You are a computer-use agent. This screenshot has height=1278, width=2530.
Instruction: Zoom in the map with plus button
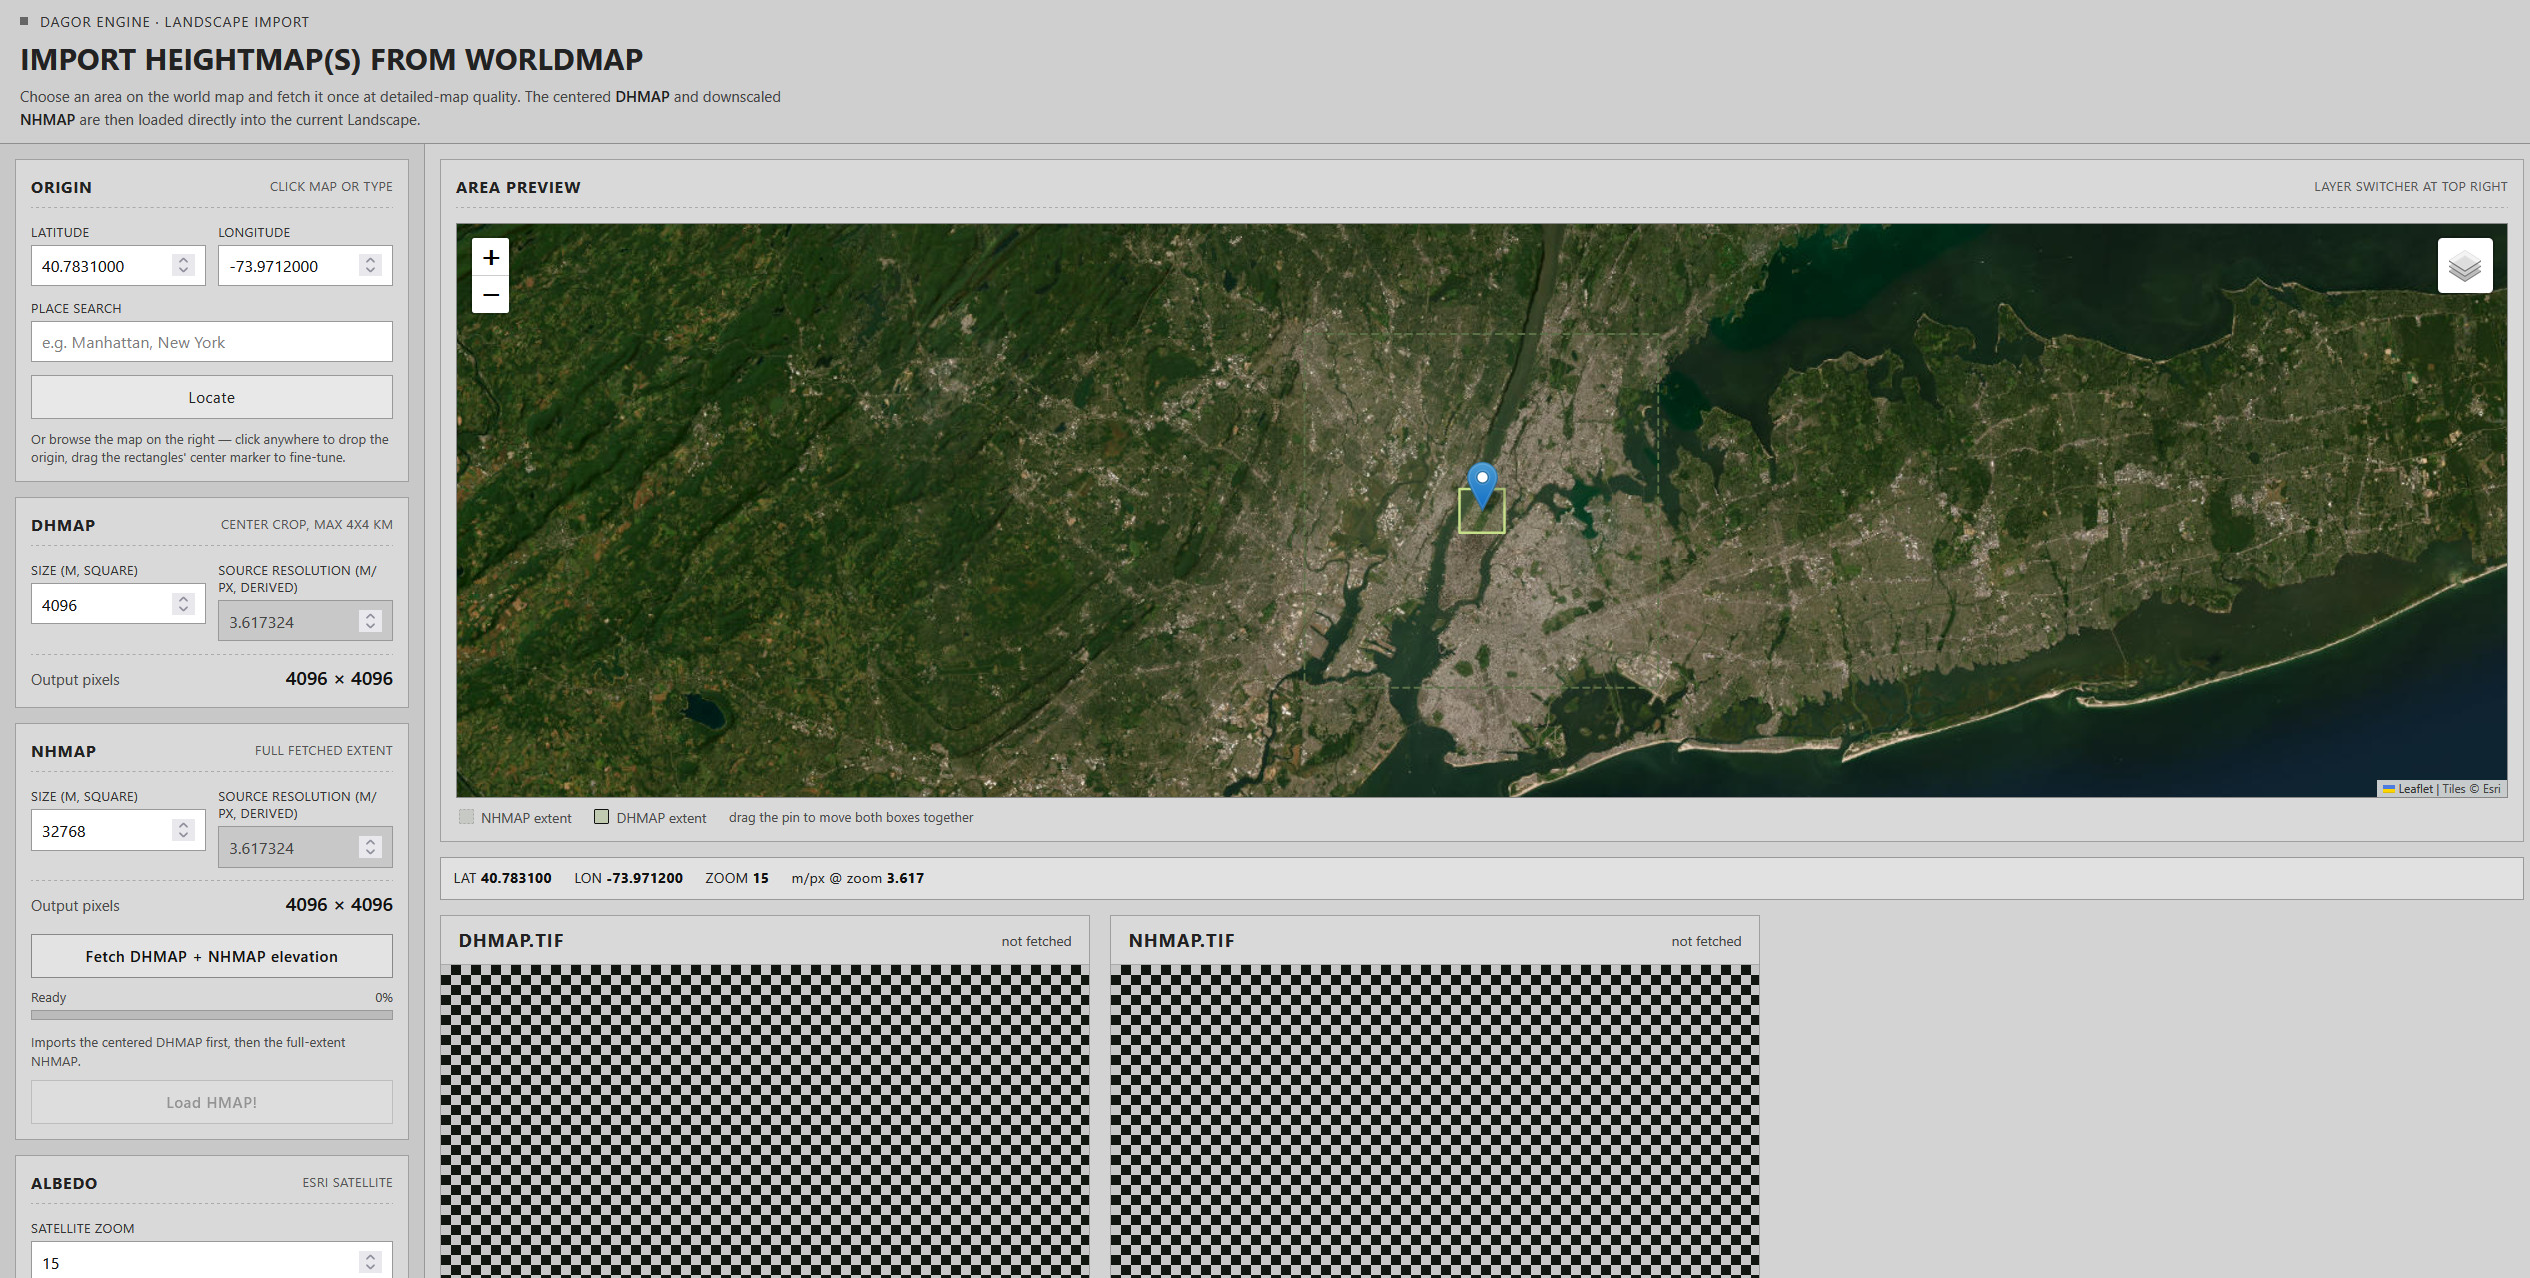point(490,257)
